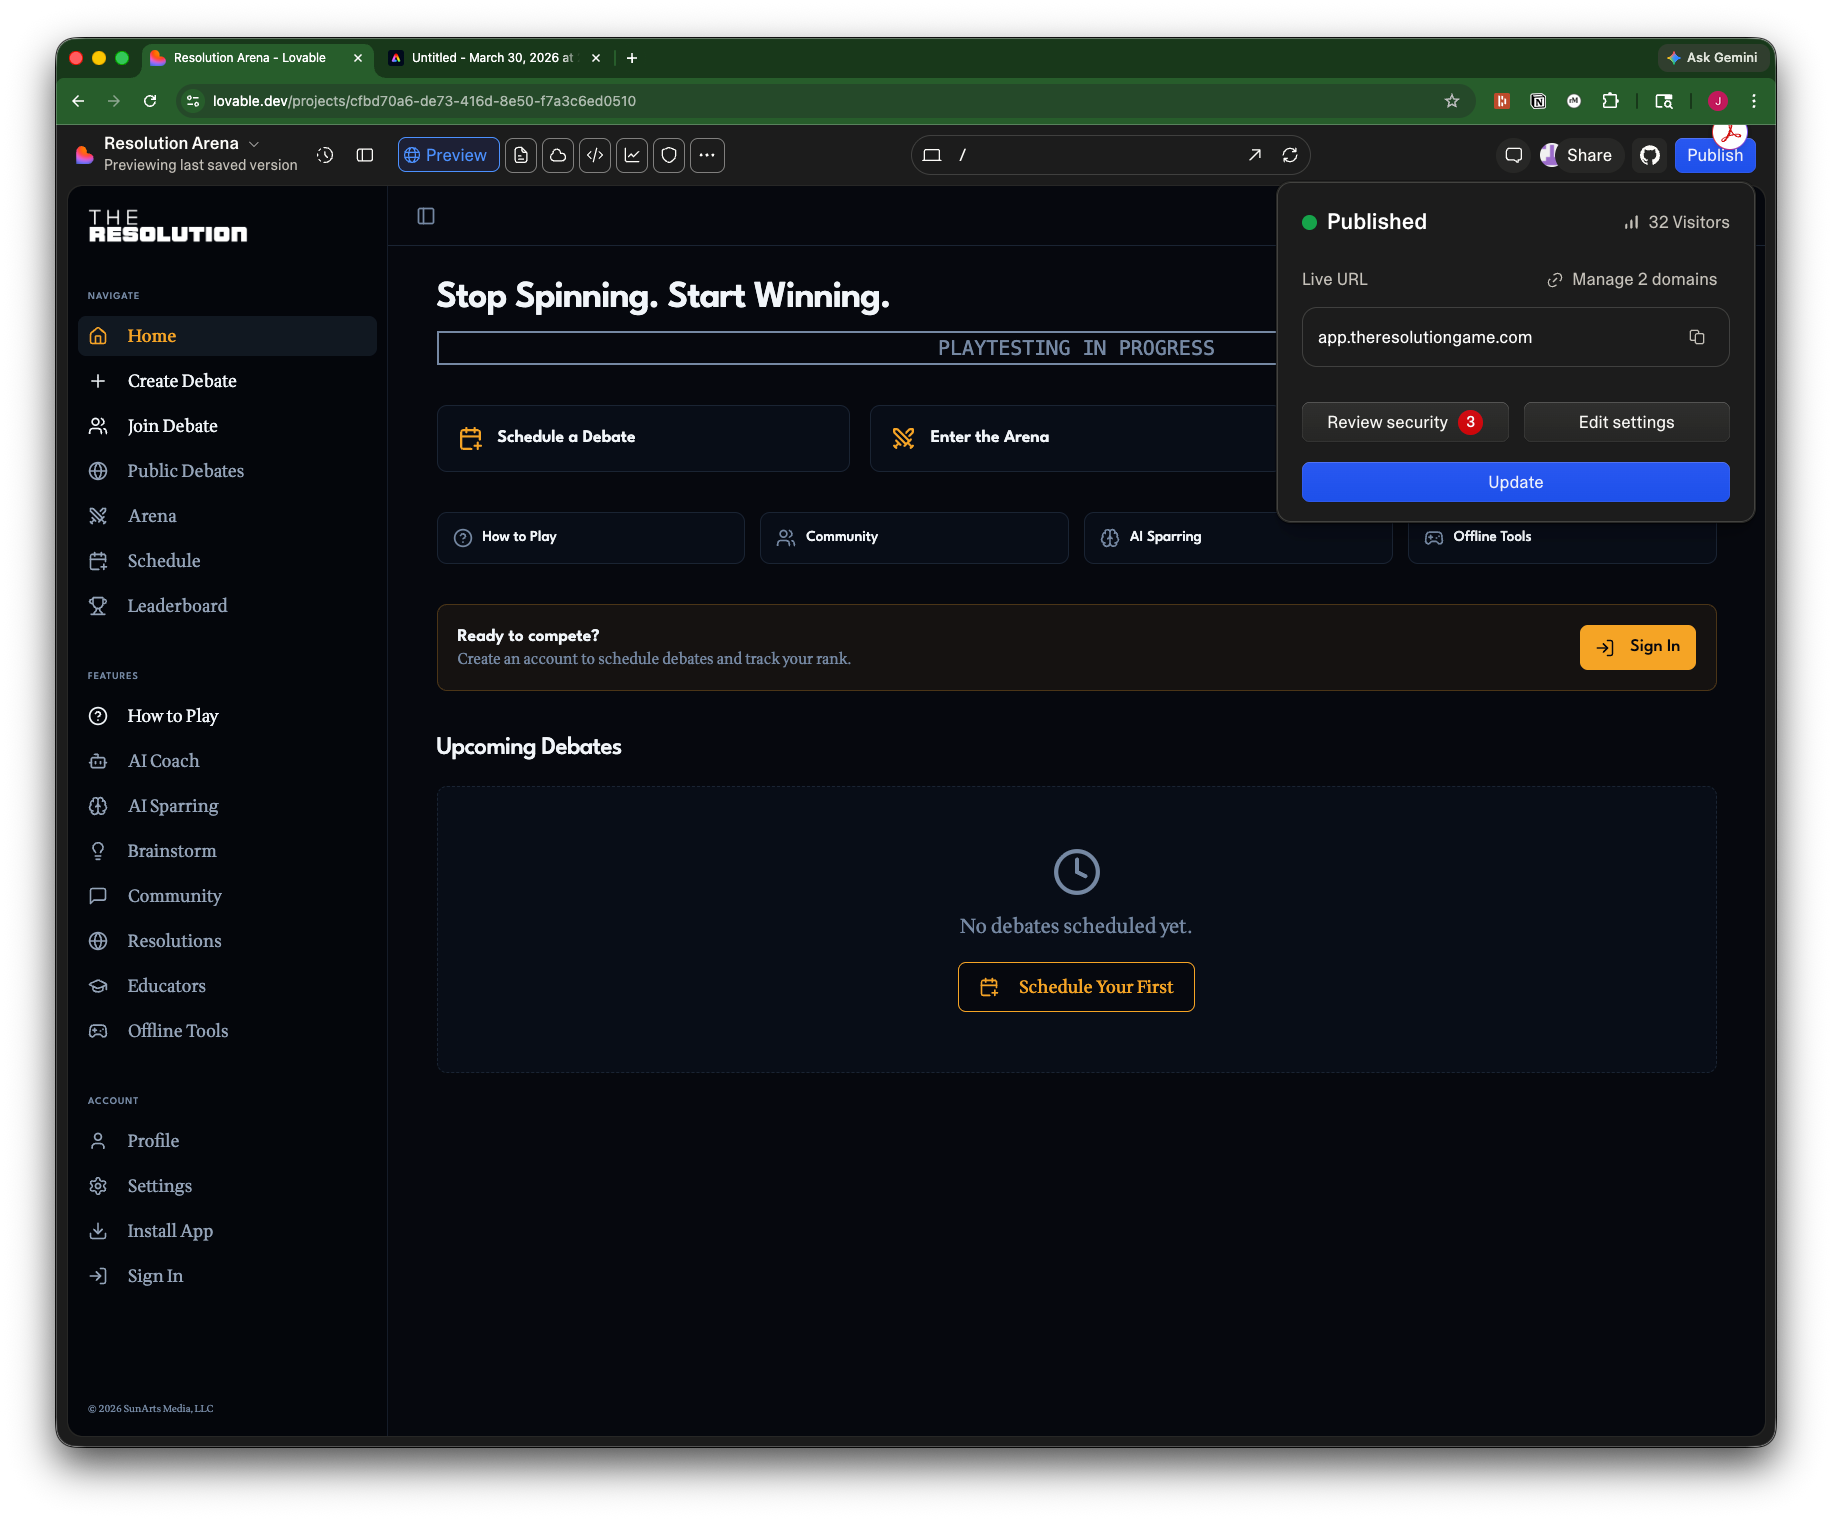Toggle device view in preview address bar
This screenshot has width=1832, height=1521.
[932, 155]
